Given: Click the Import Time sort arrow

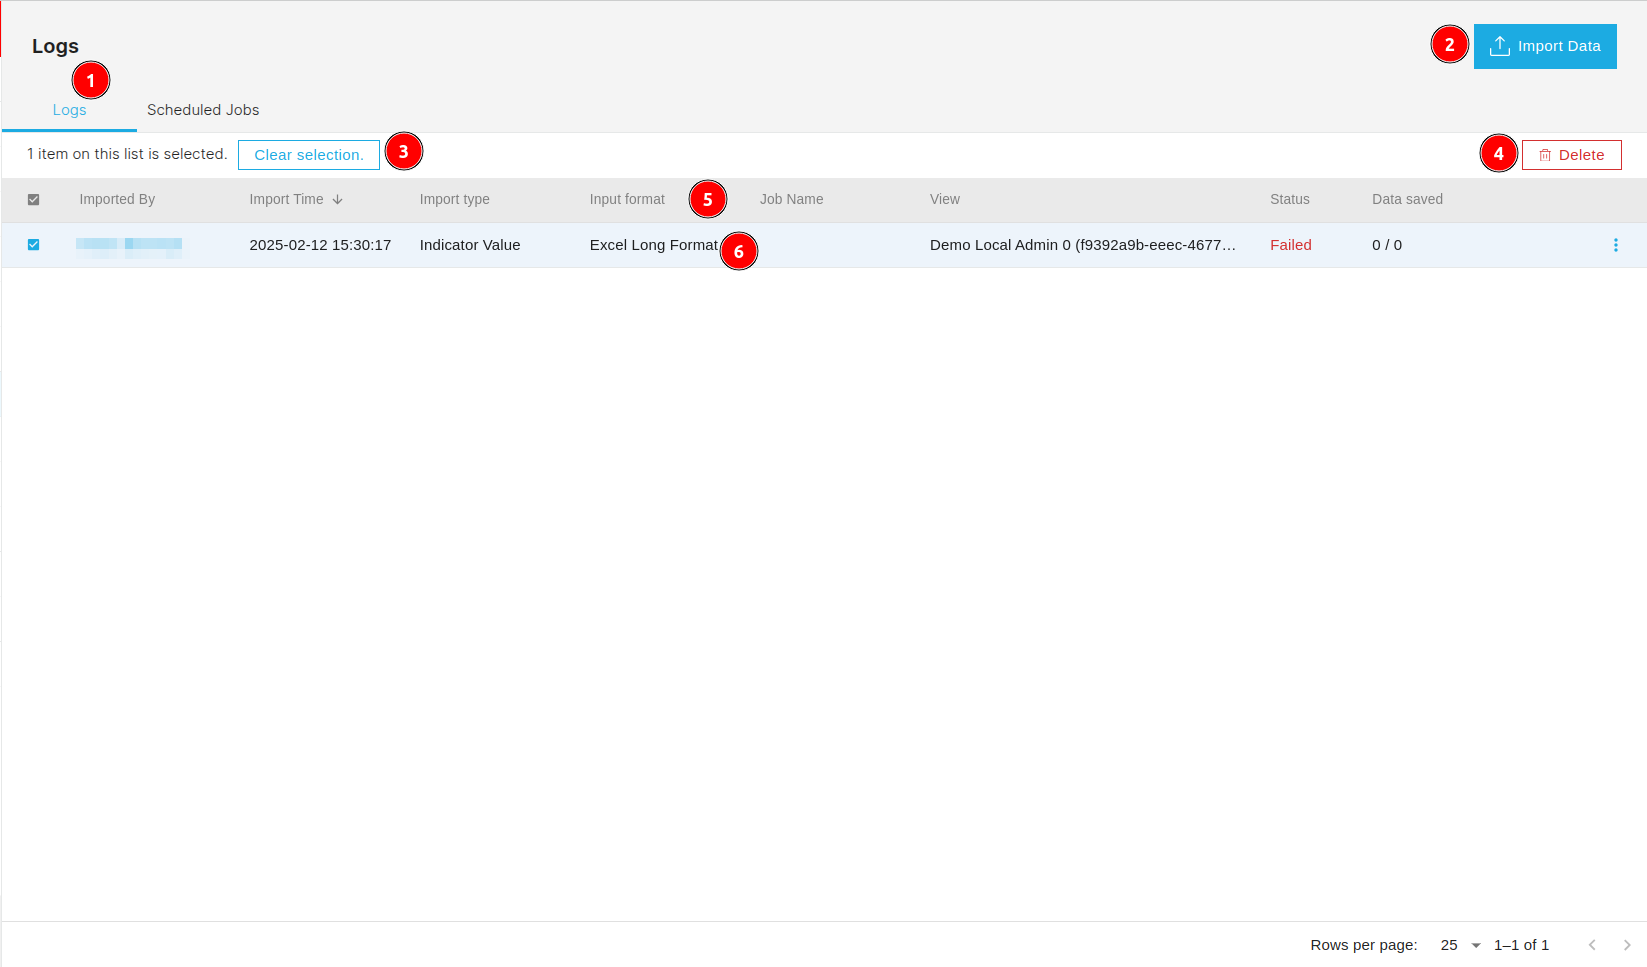Looking at the screenshot, I should [x=338, y=200].
